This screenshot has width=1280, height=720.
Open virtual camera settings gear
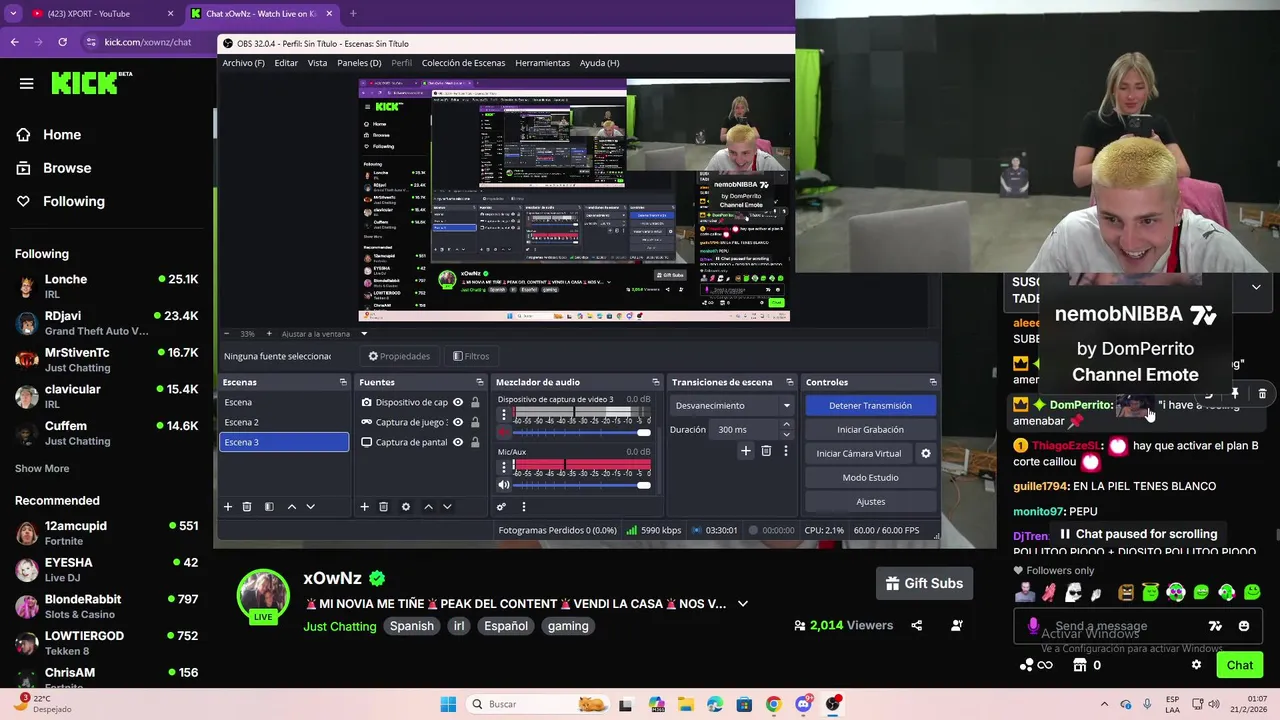(926, 453)
